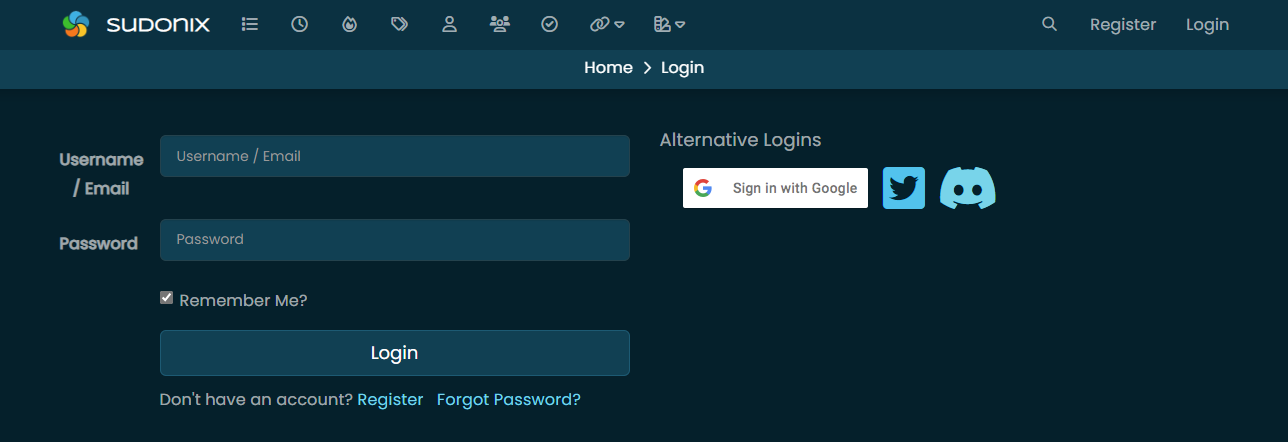Click the Sudonix logo
The image size is (1288, 442).
[136, 24]
